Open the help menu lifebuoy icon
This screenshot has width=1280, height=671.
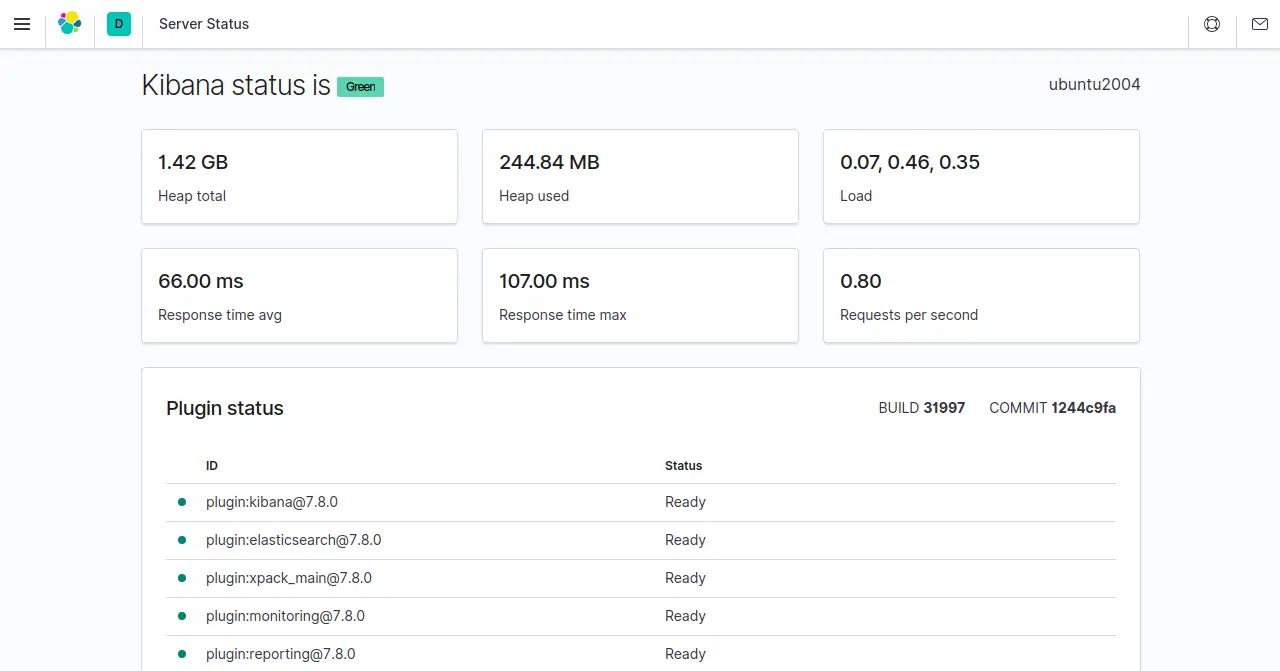pyautogui.click(x=1212, y=24)
